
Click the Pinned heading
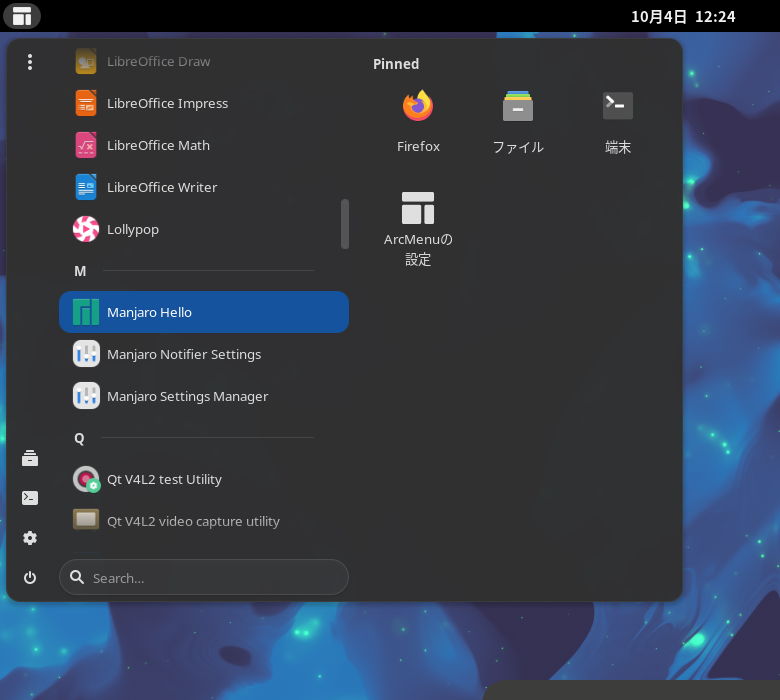[396, 64]
